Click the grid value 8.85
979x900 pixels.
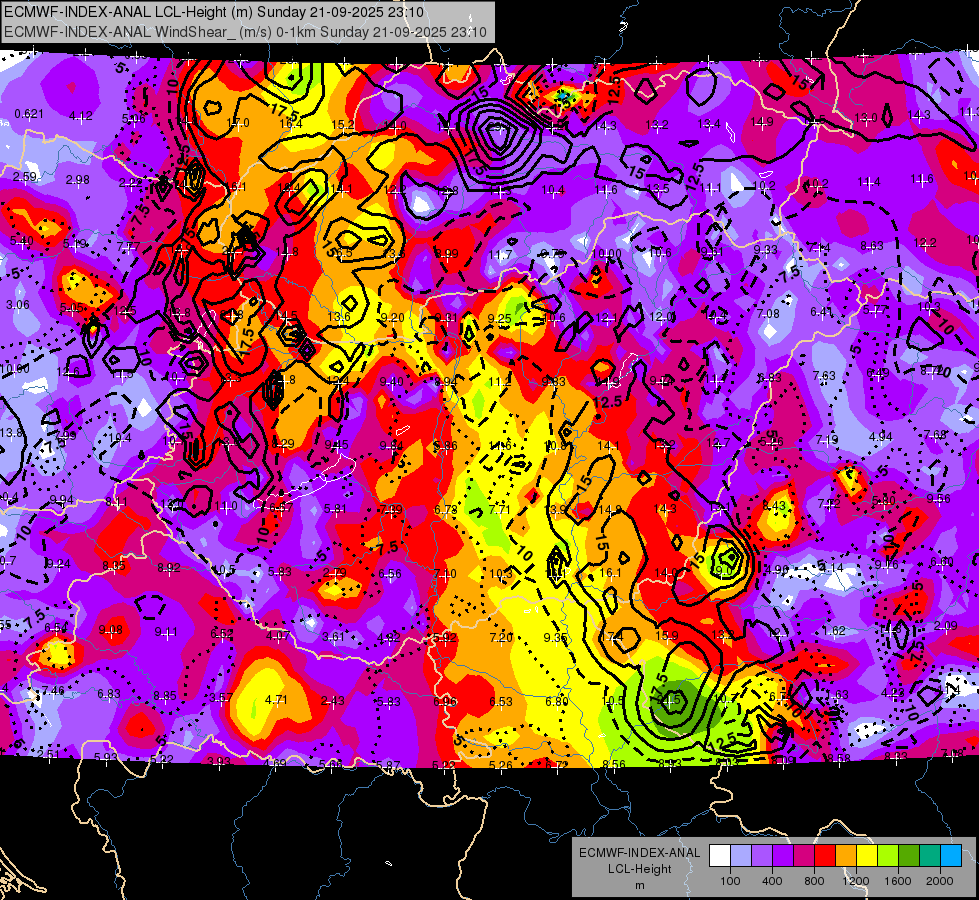tap(165, 695)
